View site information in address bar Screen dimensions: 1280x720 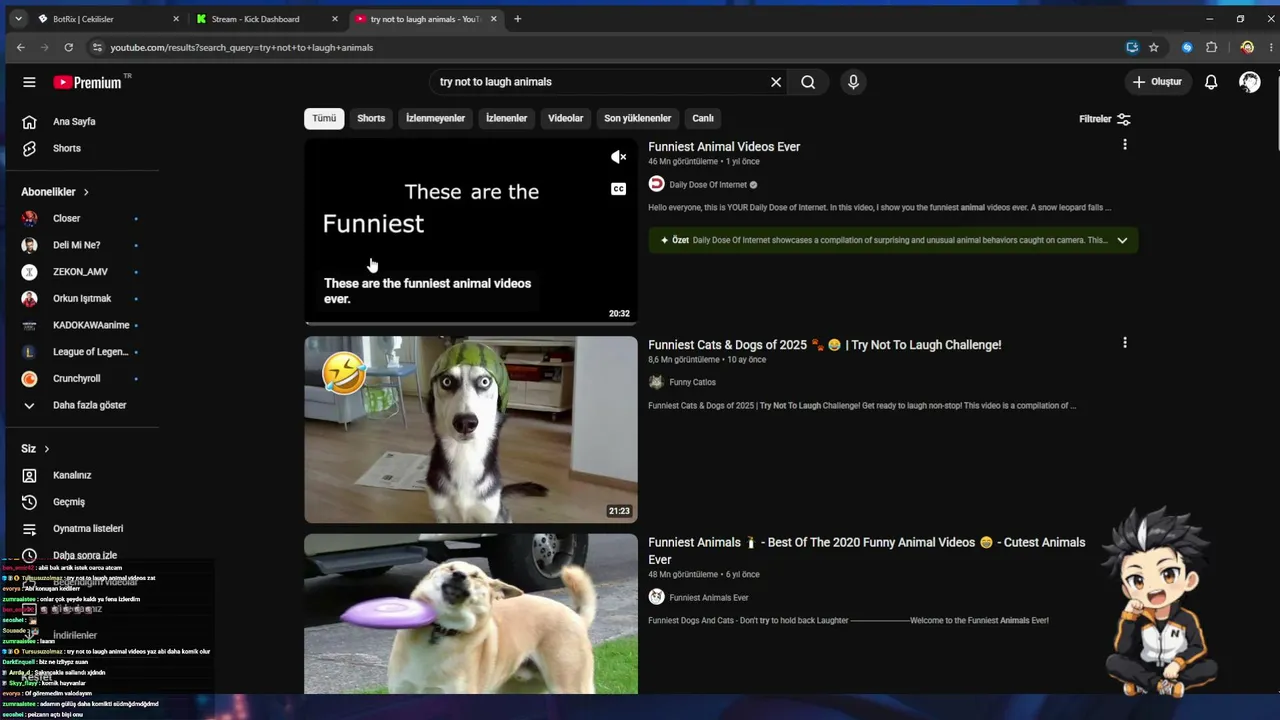tap(97, 47)
